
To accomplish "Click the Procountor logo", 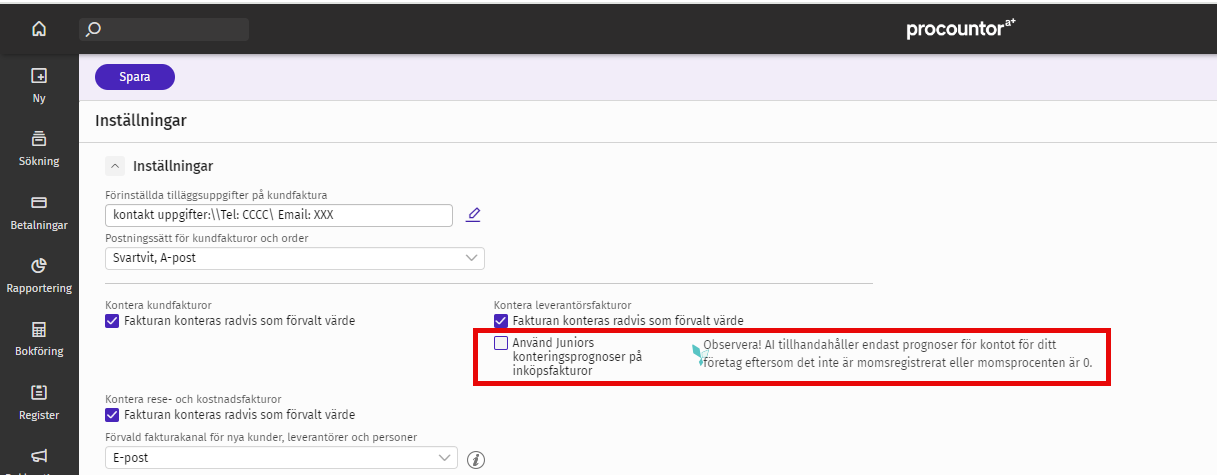I will (960, 29).
